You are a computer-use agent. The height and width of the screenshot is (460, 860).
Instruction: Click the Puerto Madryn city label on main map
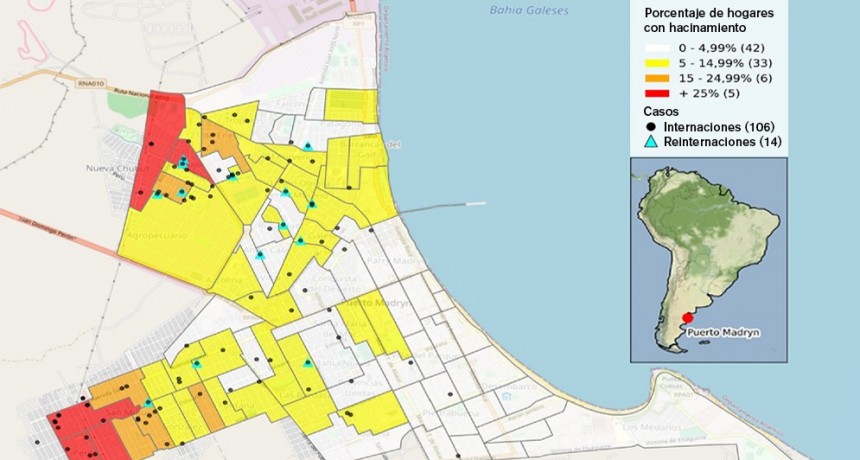coord(376,303)
